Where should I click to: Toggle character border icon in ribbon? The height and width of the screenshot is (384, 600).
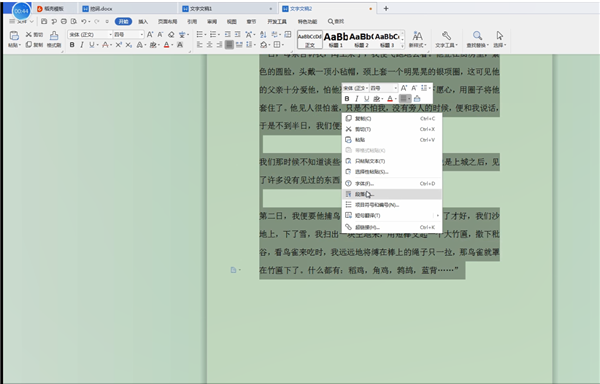[x=180, y=45]
